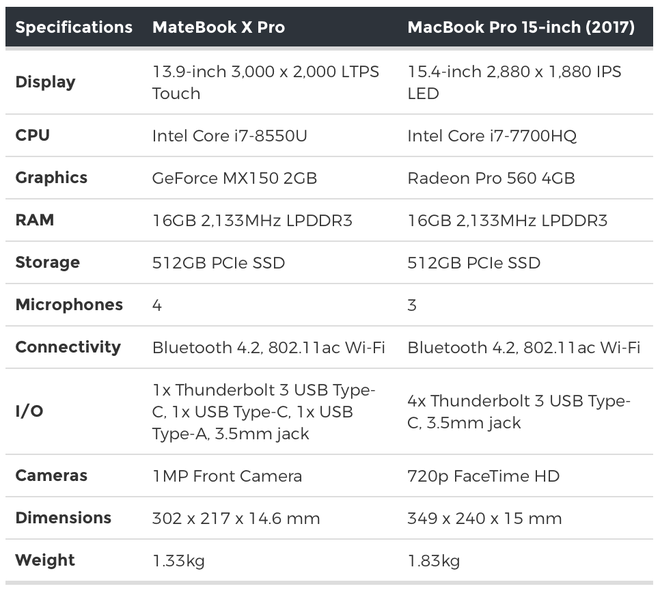Screen dimensions: 660x593
Task: Click the 1.33kg weight cell
Action: click(x=178, y=561)
